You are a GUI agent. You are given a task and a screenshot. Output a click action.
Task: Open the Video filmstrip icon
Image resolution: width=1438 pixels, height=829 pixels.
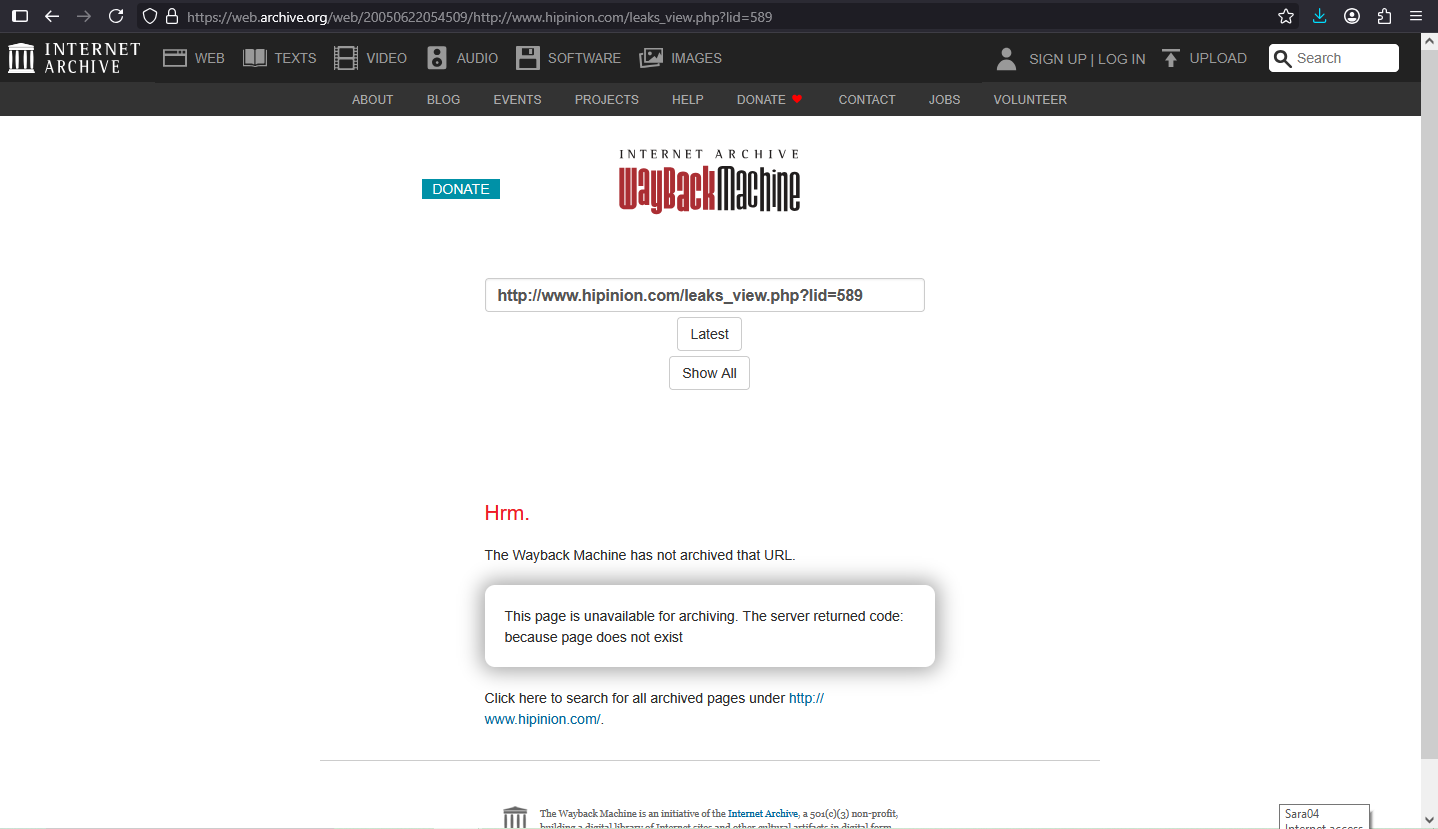346,58
